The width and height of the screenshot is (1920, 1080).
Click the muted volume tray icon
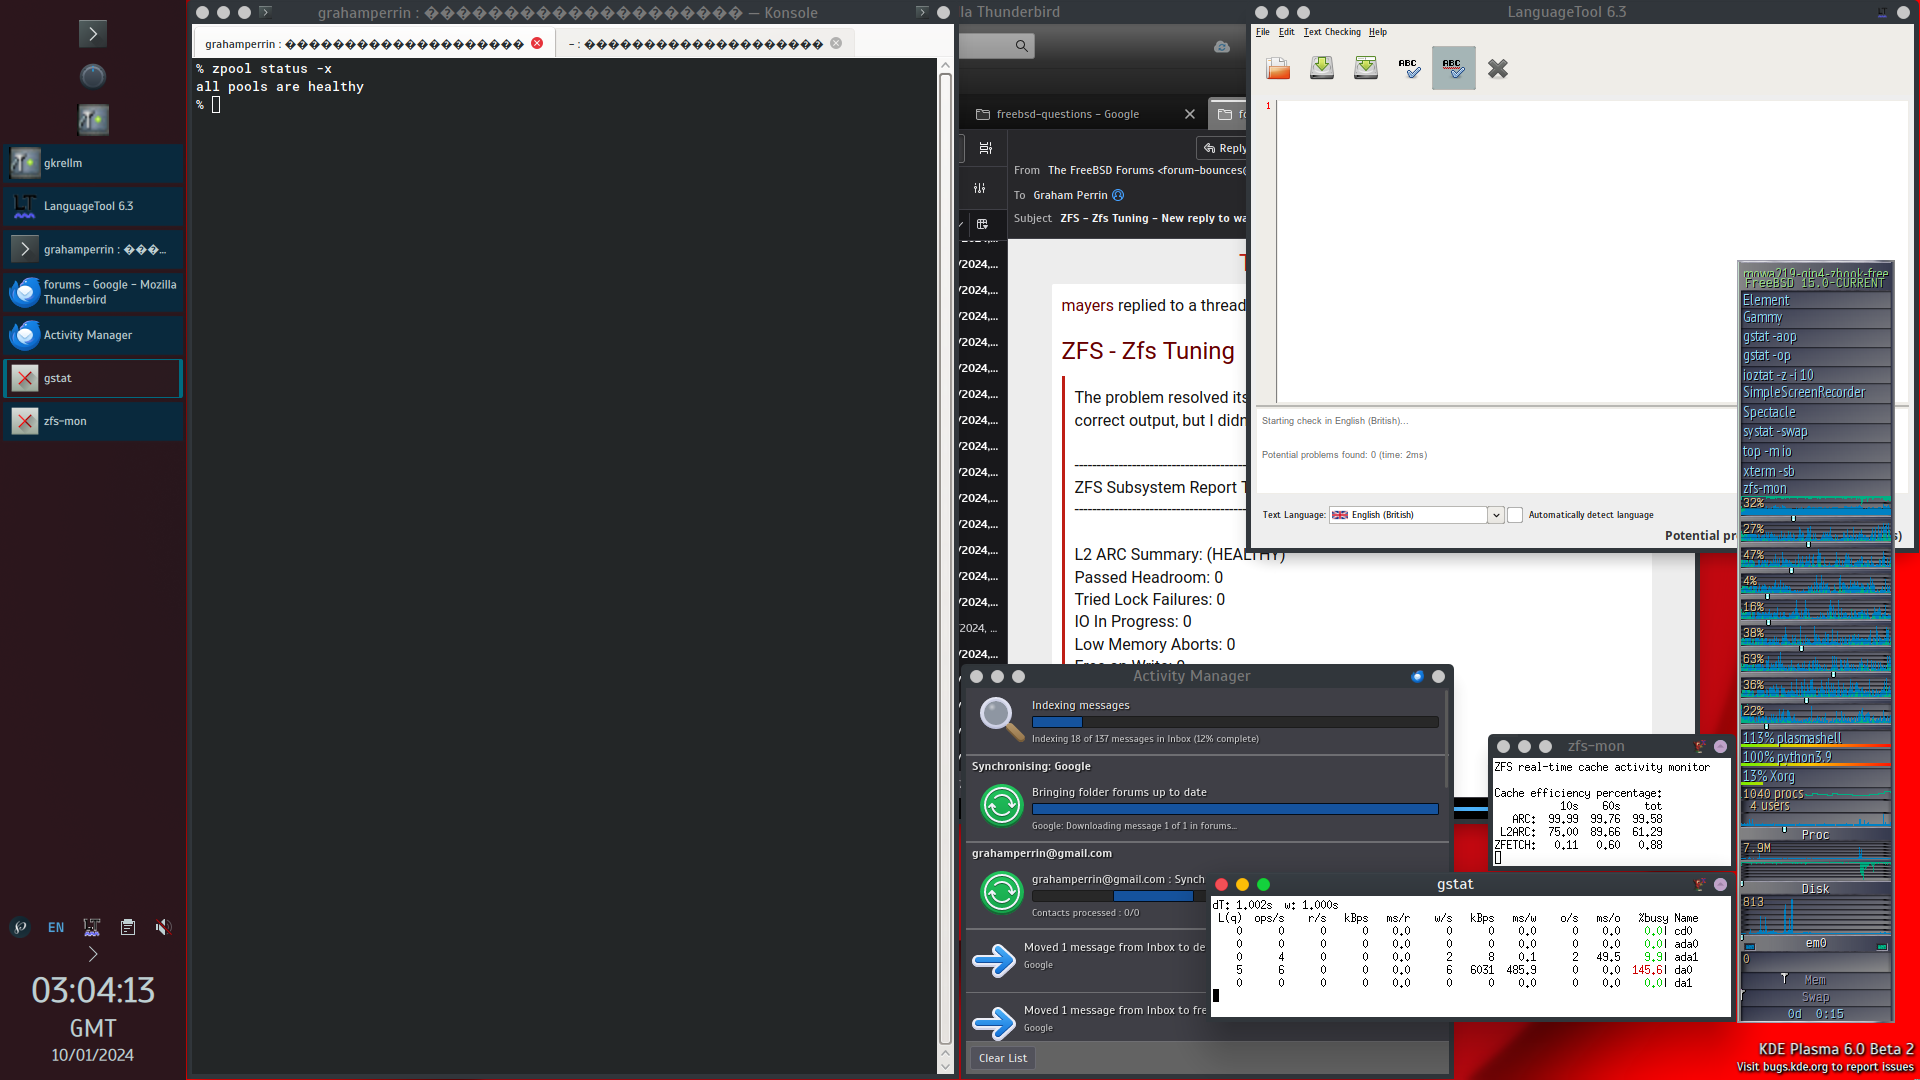[x=163, y=927]
